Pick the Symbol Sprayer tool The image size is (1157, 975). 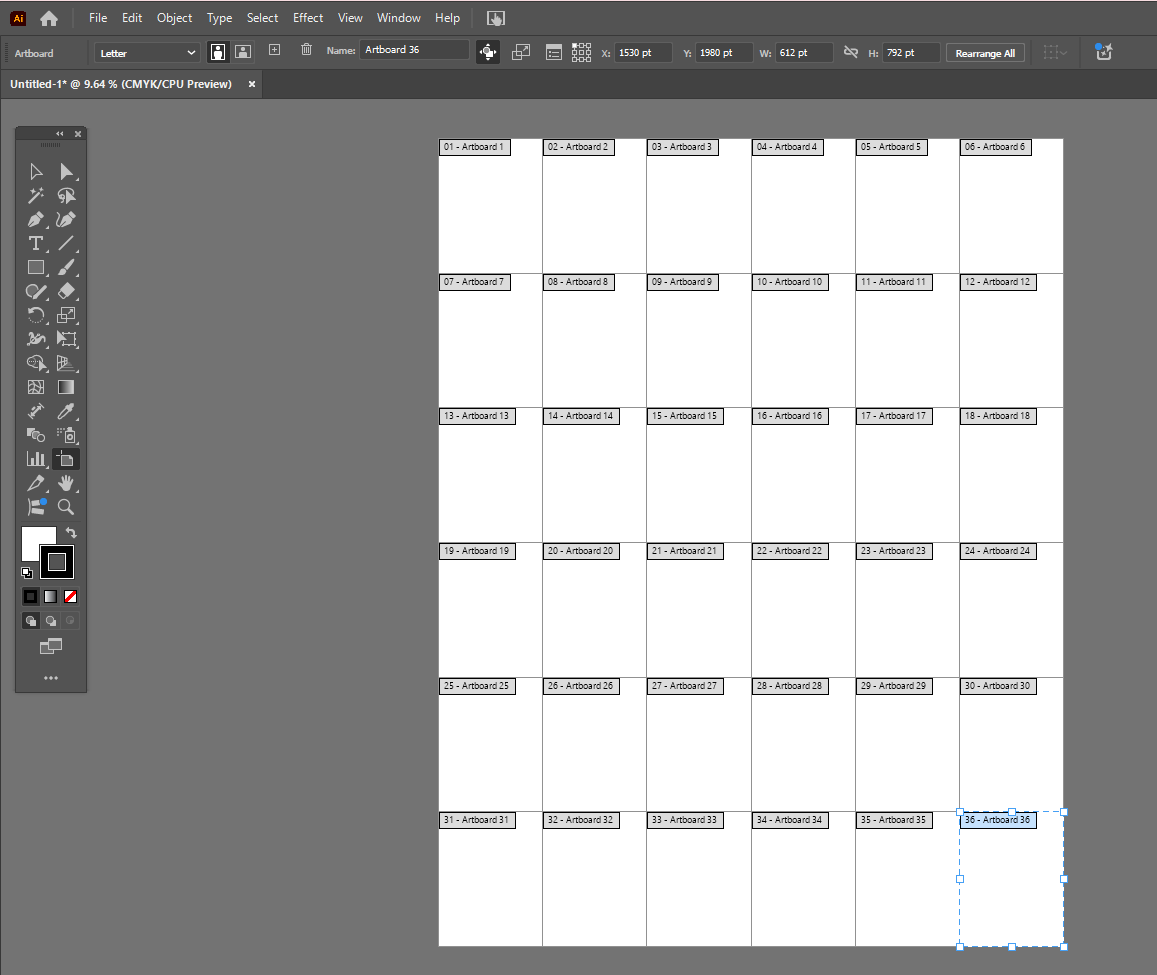(x=66, y=435)
